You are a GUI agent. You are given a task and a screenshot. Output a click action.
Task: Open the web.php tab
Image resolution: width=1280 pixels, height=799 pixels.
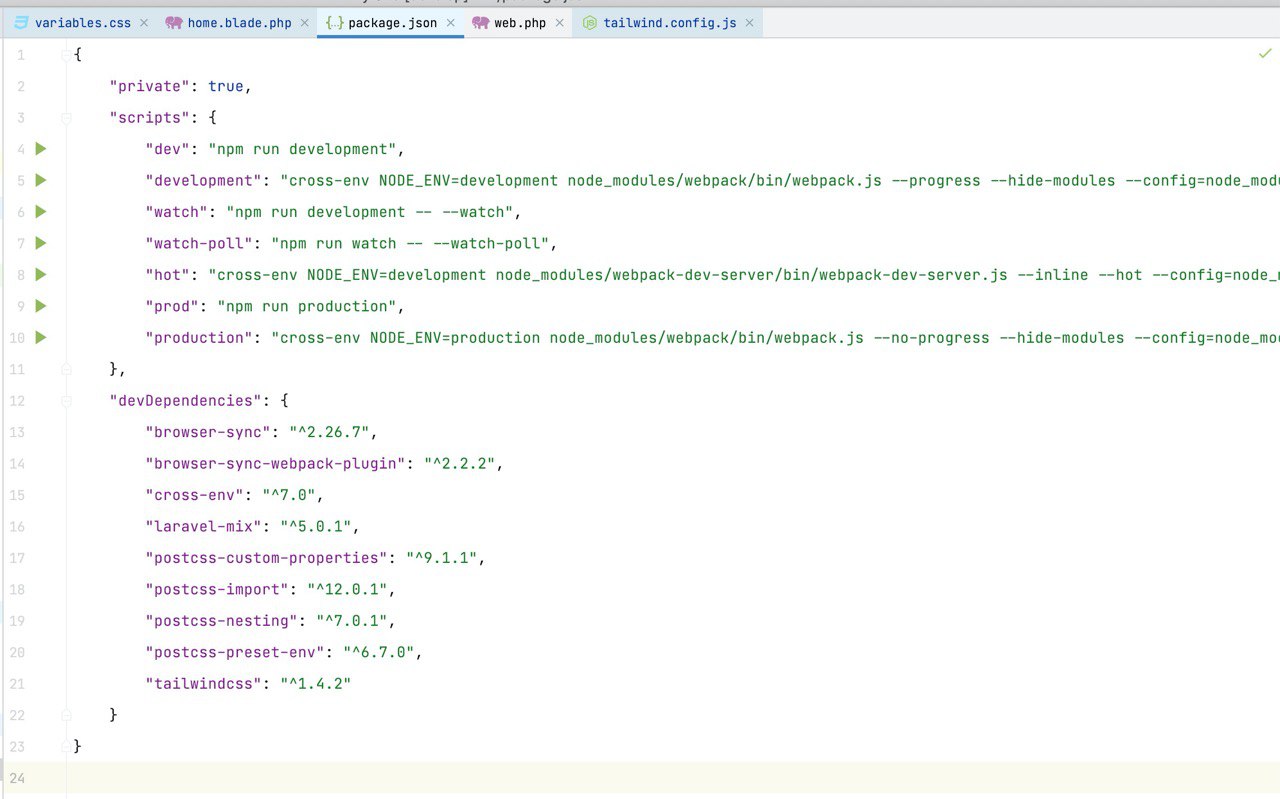tap(520, 22)
